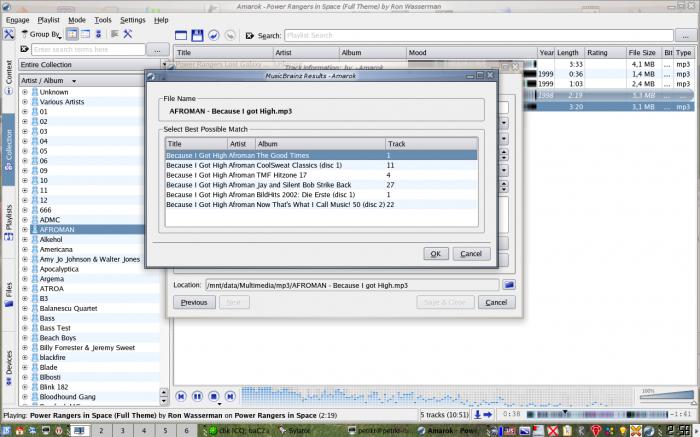The height and width of the screenshot is (437, 700).
Task: Open the Group By dropdown
Action: pyautogui.click(x=42, y=34)
